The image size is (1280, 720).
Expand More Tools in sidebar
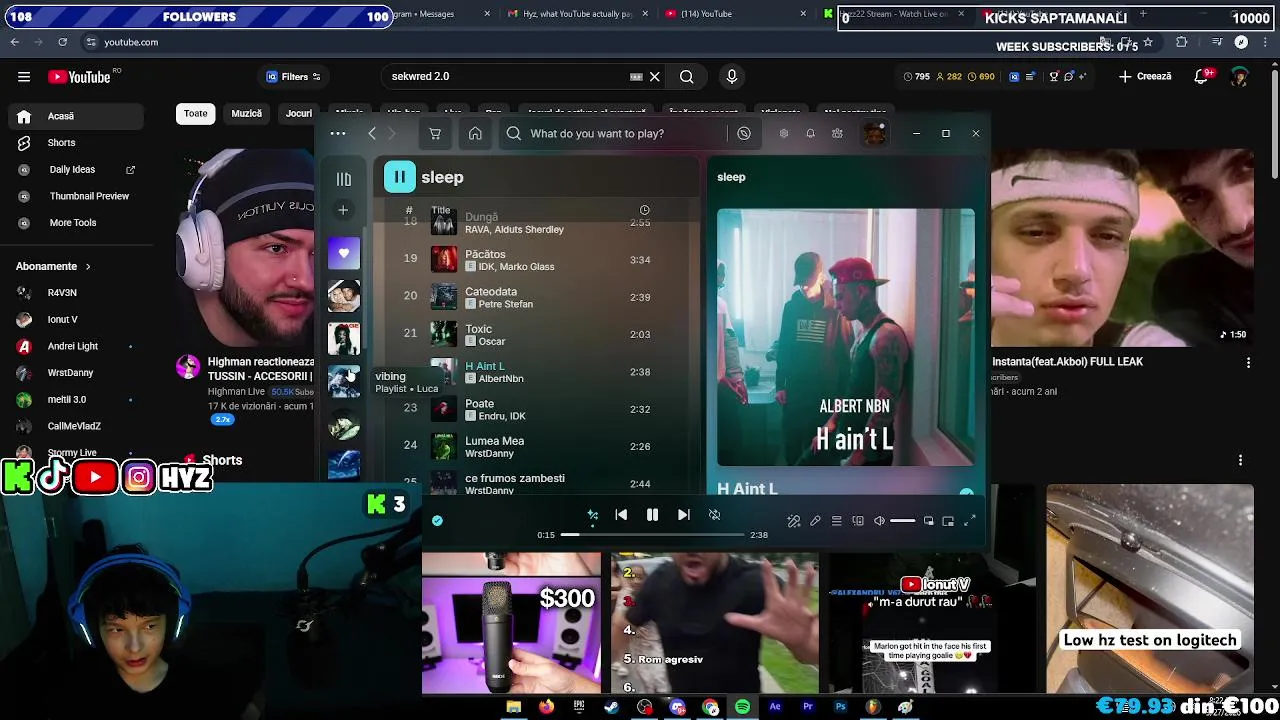pyautogui.click(x=74, y=223)
